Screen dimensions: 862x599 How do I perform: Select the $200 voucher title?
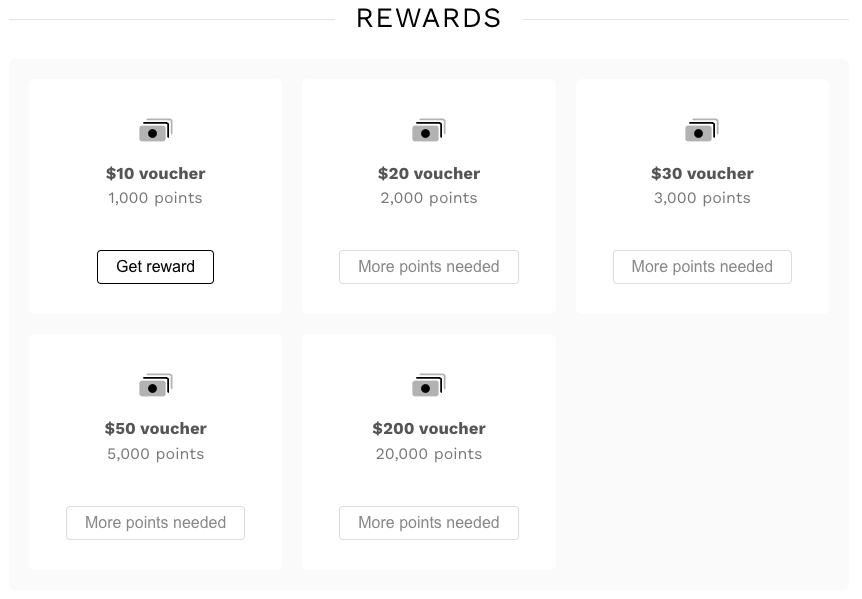[429, 429]
